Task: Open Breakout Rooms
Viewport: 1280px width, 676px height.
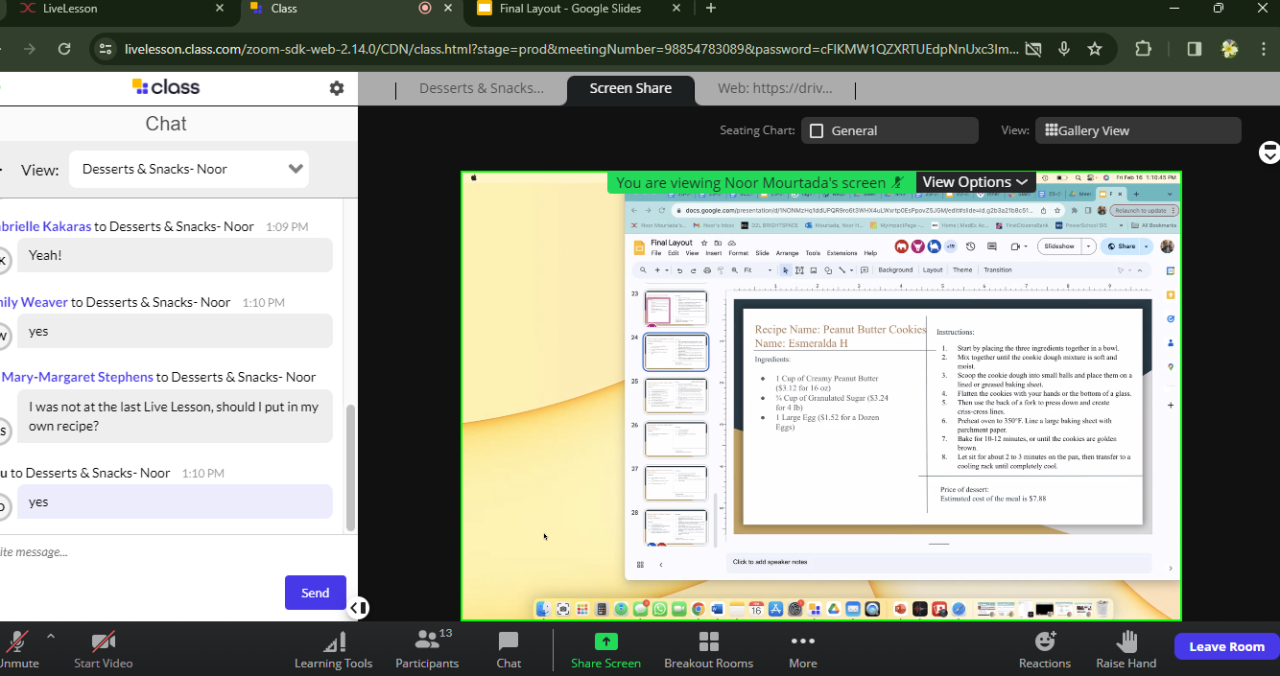Action: pyautogui.click(x=708, y=649)
